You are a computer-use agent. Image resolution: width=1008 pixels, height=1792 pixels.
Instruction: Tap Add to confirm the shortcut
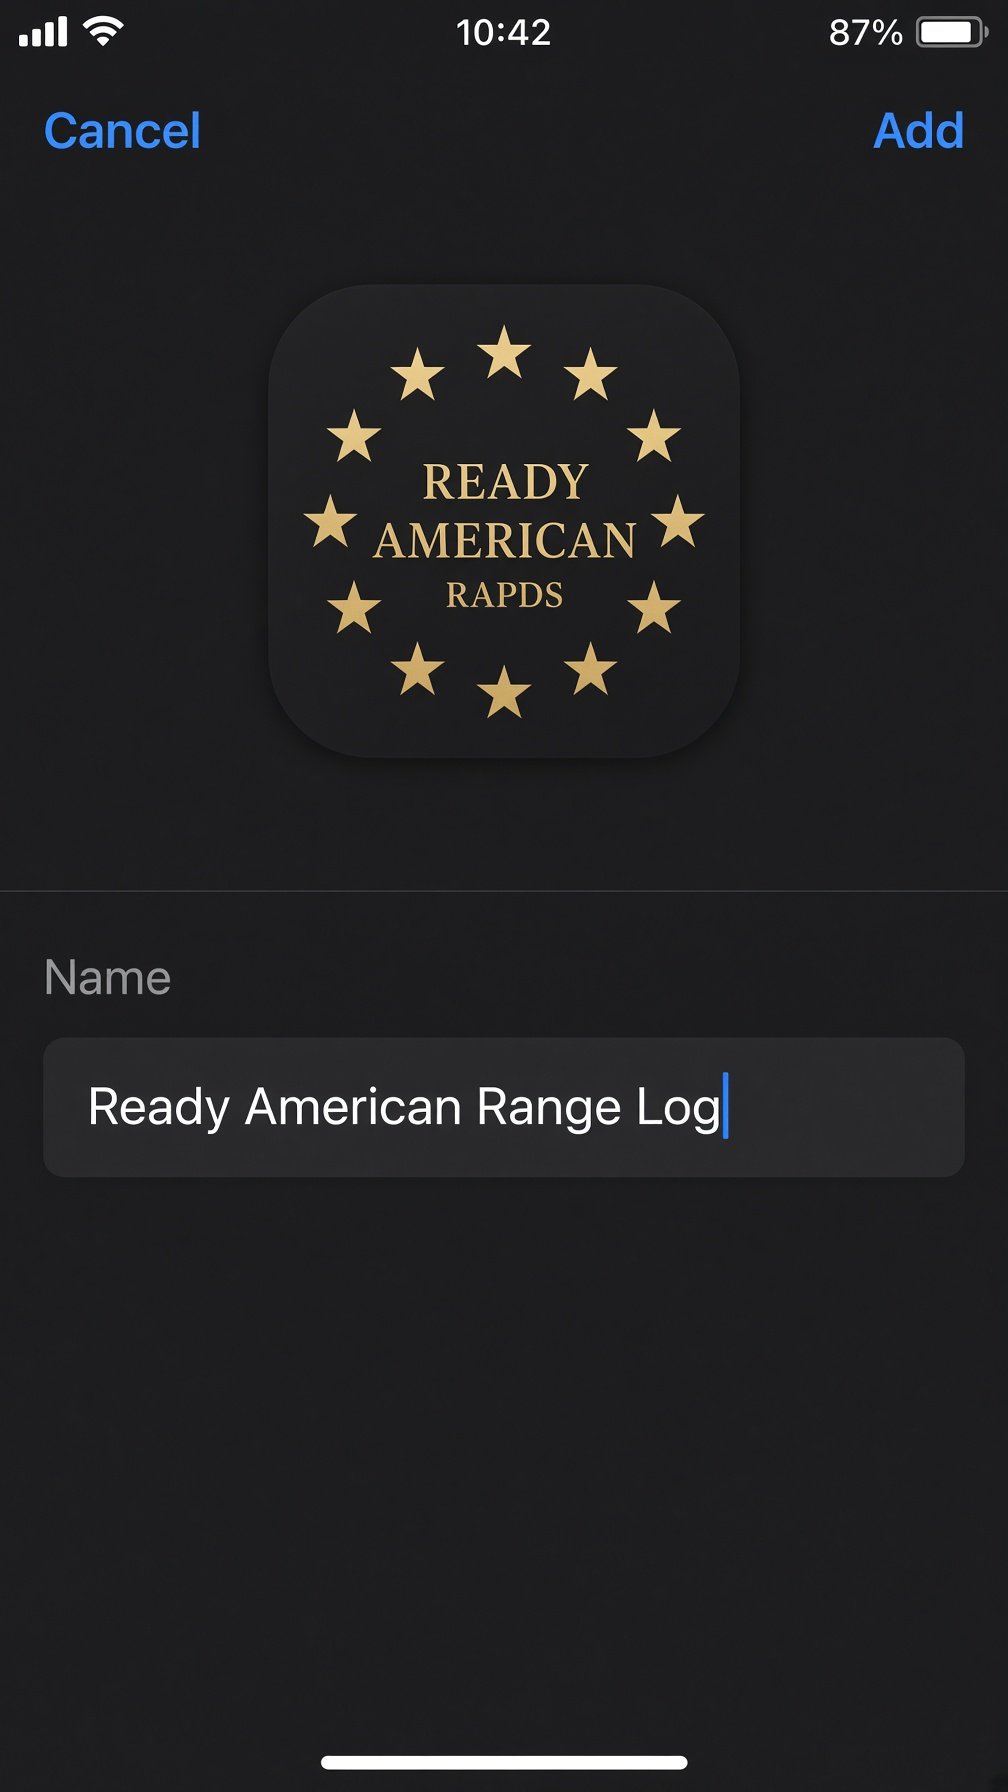[x=918, y=131]
